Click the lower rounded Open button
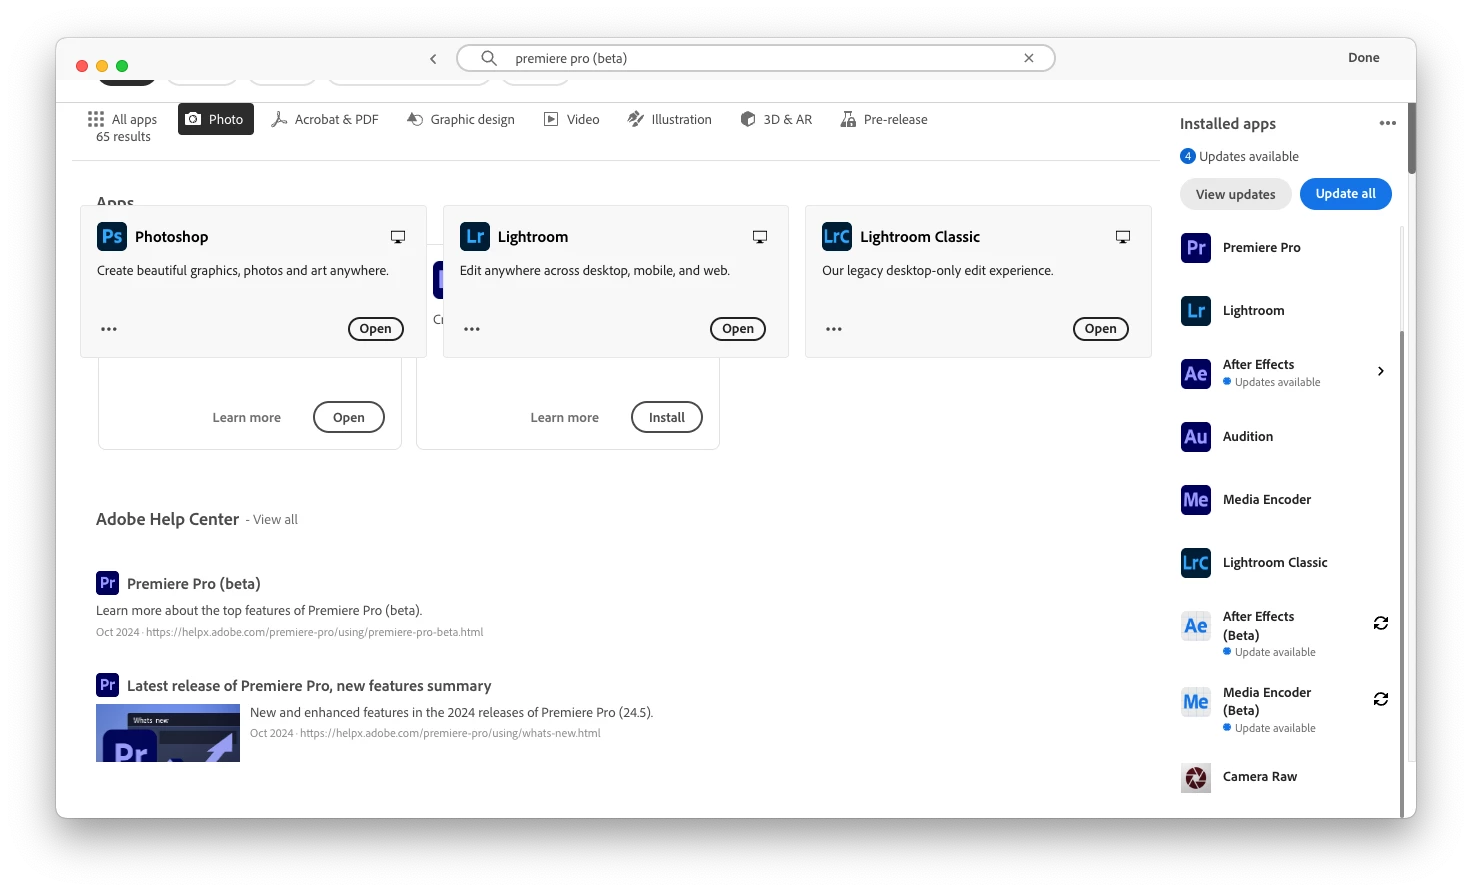Screen dimensions: 1472x892 pos(349,417)
